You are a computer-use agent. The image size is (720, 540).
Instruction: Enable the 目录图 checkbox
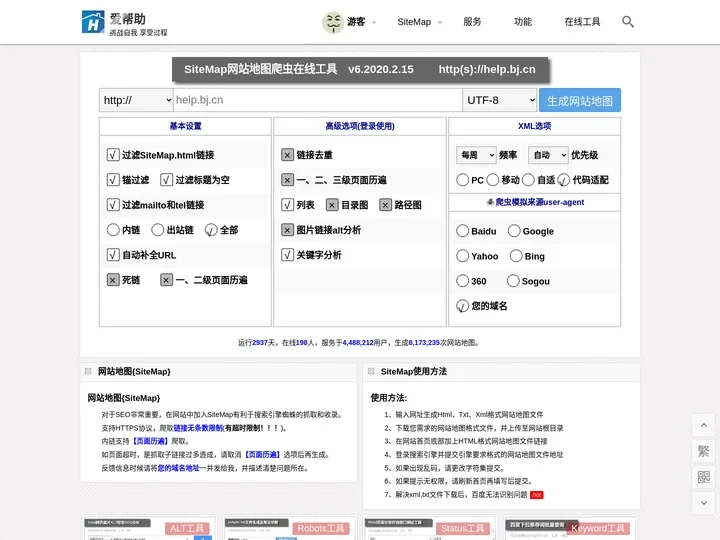coord(332,205)
